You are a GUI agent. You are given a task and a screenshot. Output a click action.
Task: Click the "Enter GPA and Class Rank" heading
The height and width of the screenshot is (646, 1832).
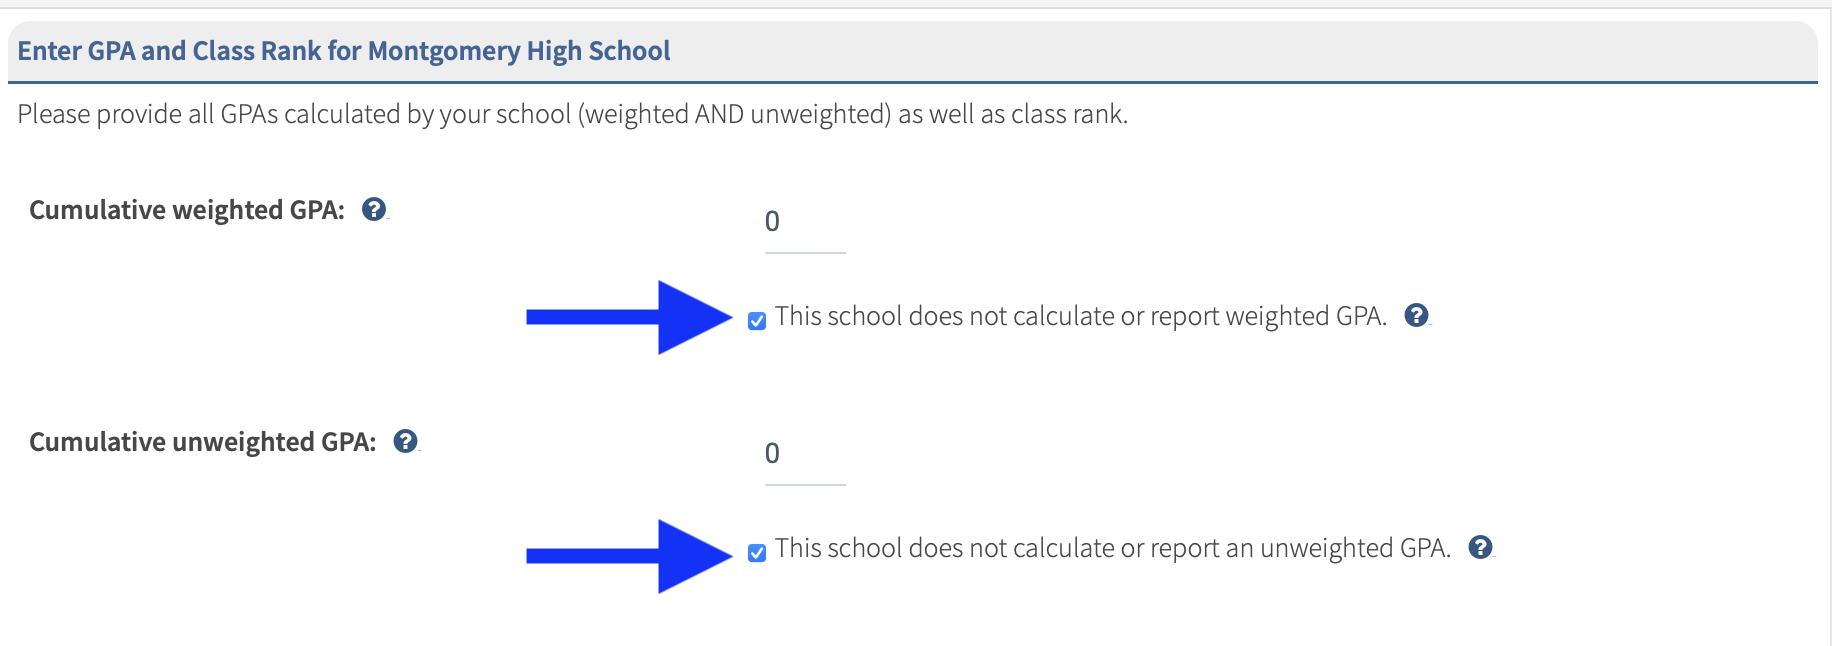click(168, 51)
